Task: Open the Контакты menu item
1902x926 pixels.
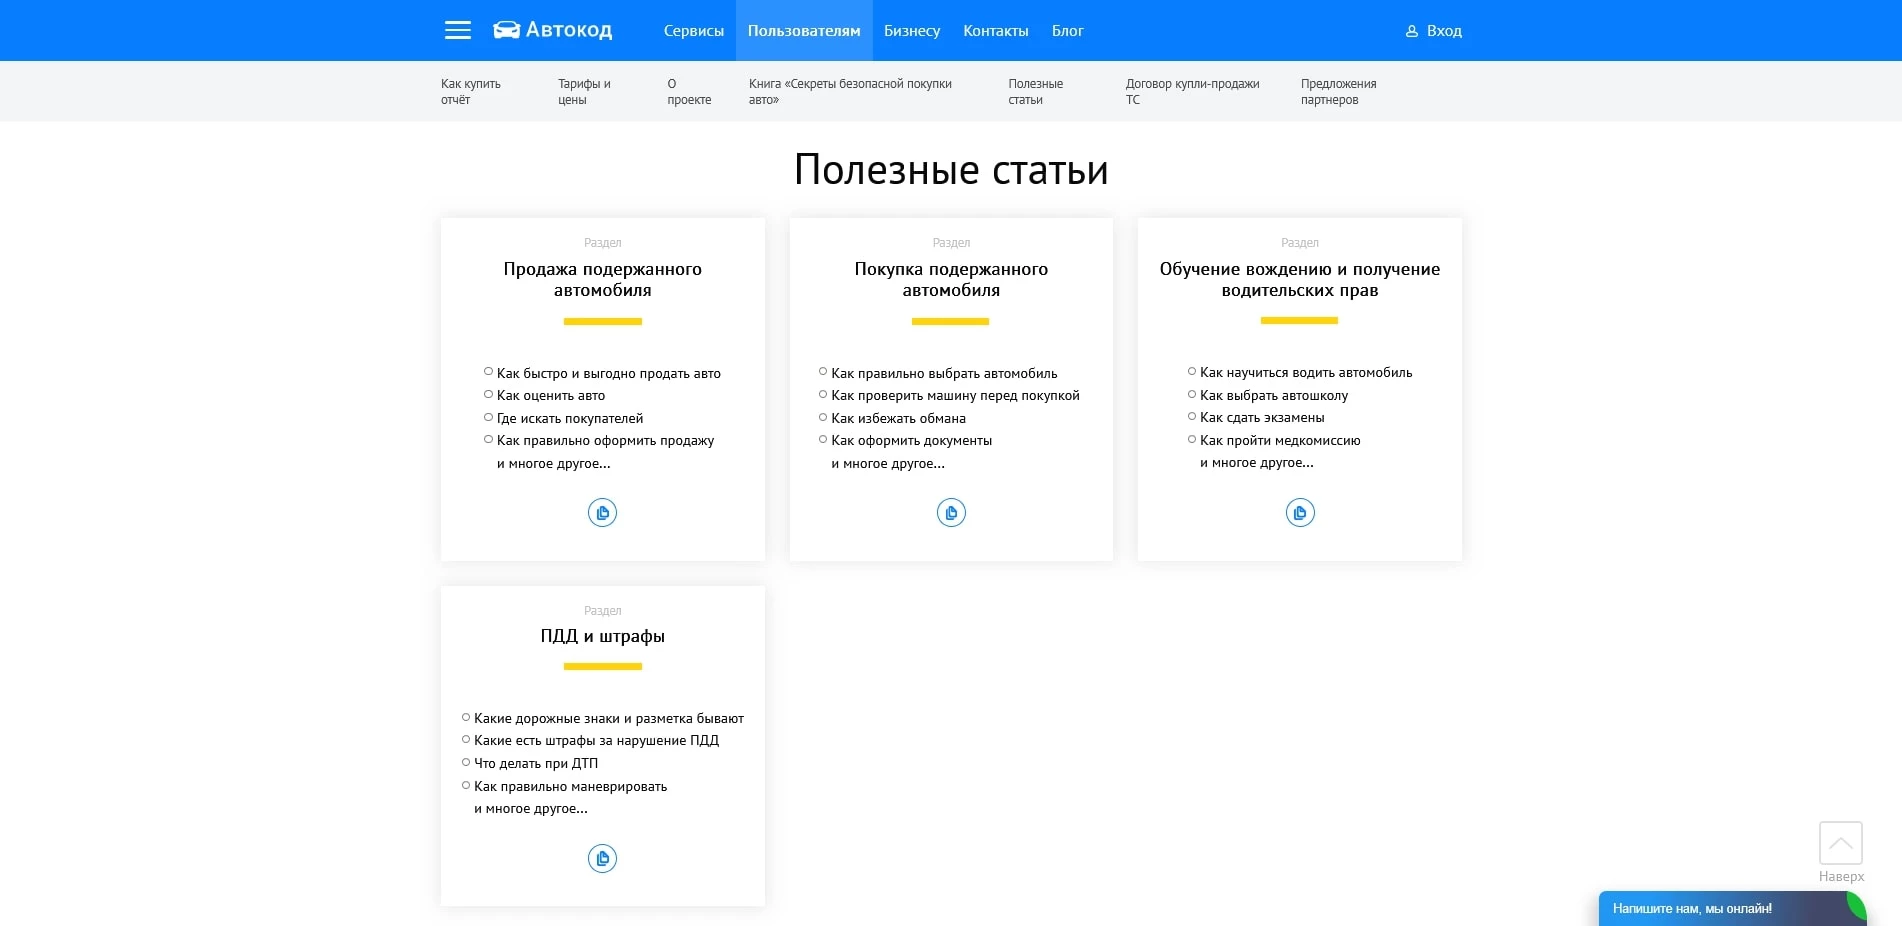Action: tap(995, 31)
